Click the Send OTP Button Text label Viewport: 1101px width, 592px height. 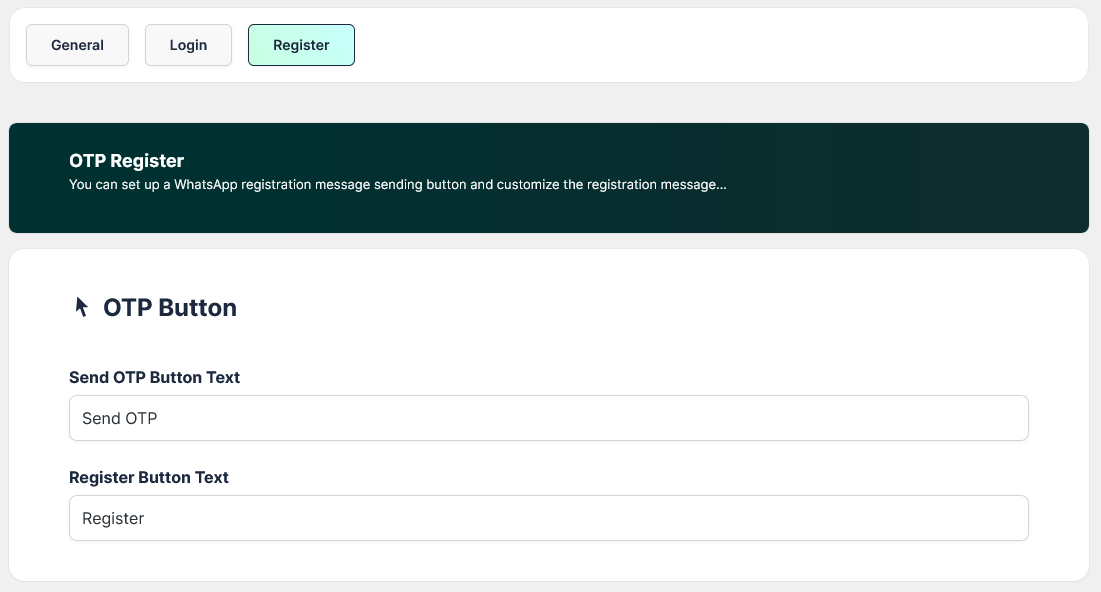(154, 377)
